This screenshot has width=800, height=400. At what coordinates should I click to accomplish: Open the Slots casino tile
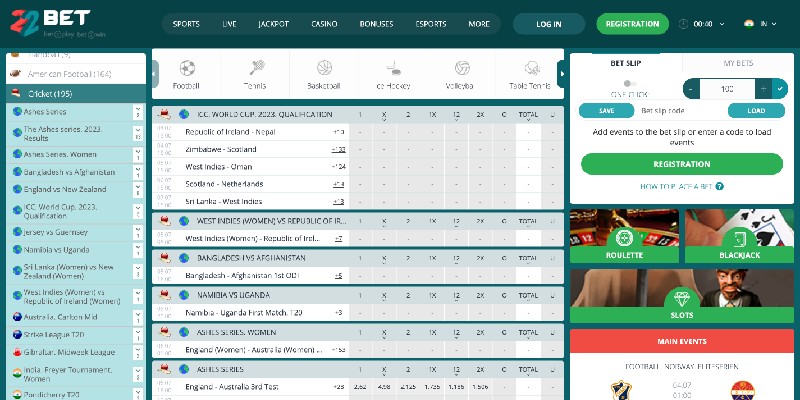pos(682,296)
